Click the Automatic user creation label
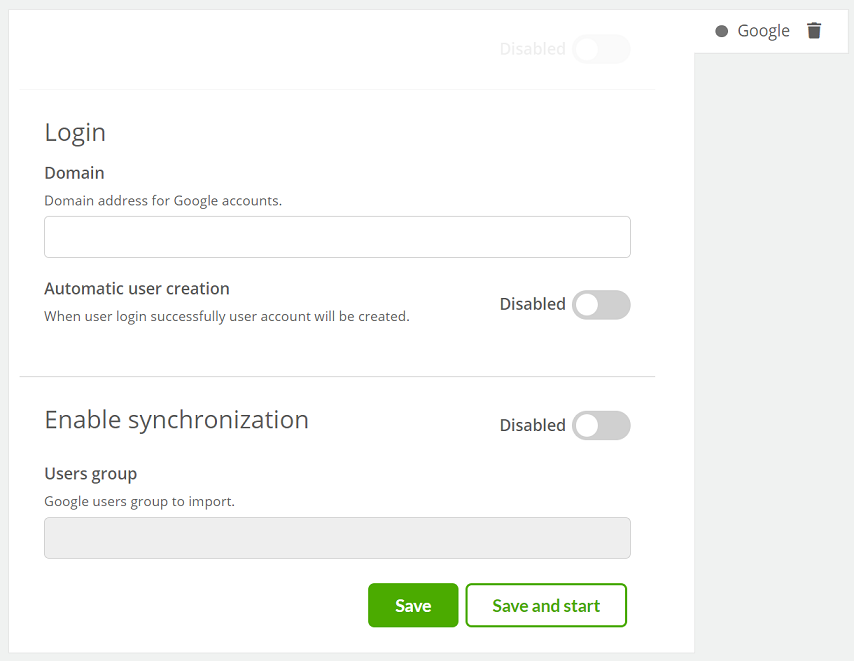Screen dimensions: 854x661 coord(137,289)
